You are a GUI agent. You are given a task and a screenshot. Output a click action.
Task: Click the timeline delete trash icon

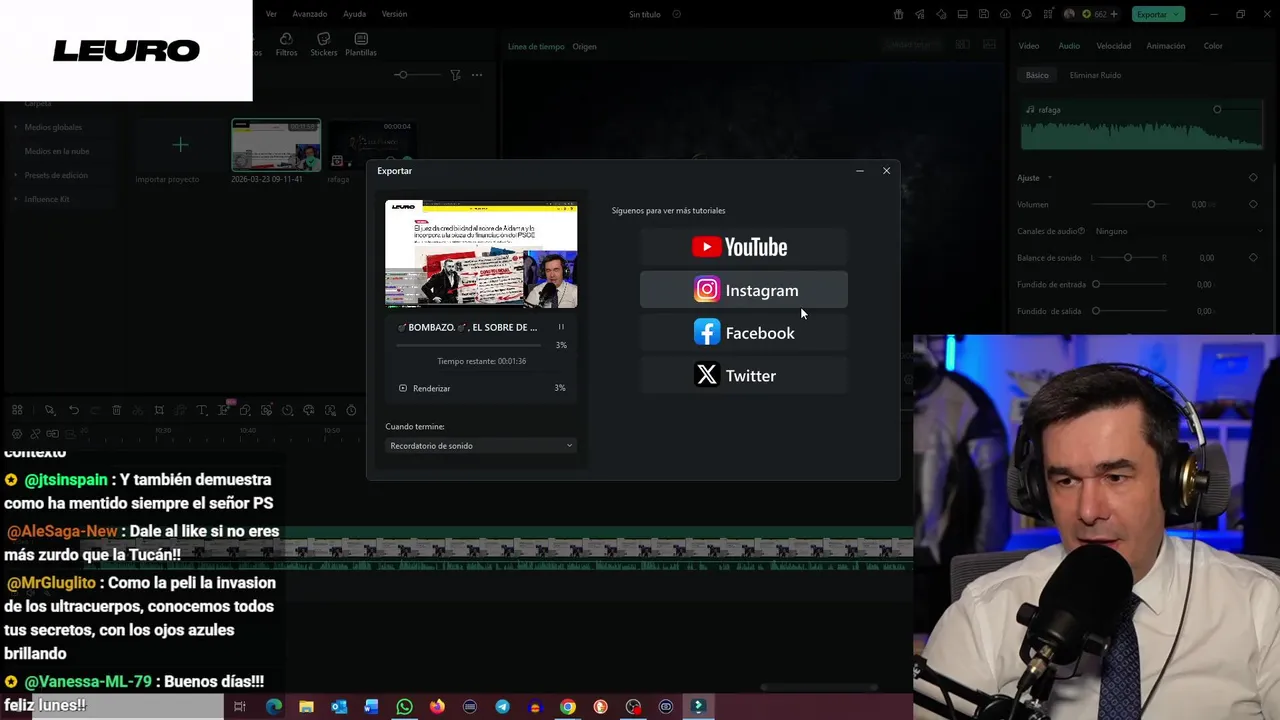tap(116, 410)
